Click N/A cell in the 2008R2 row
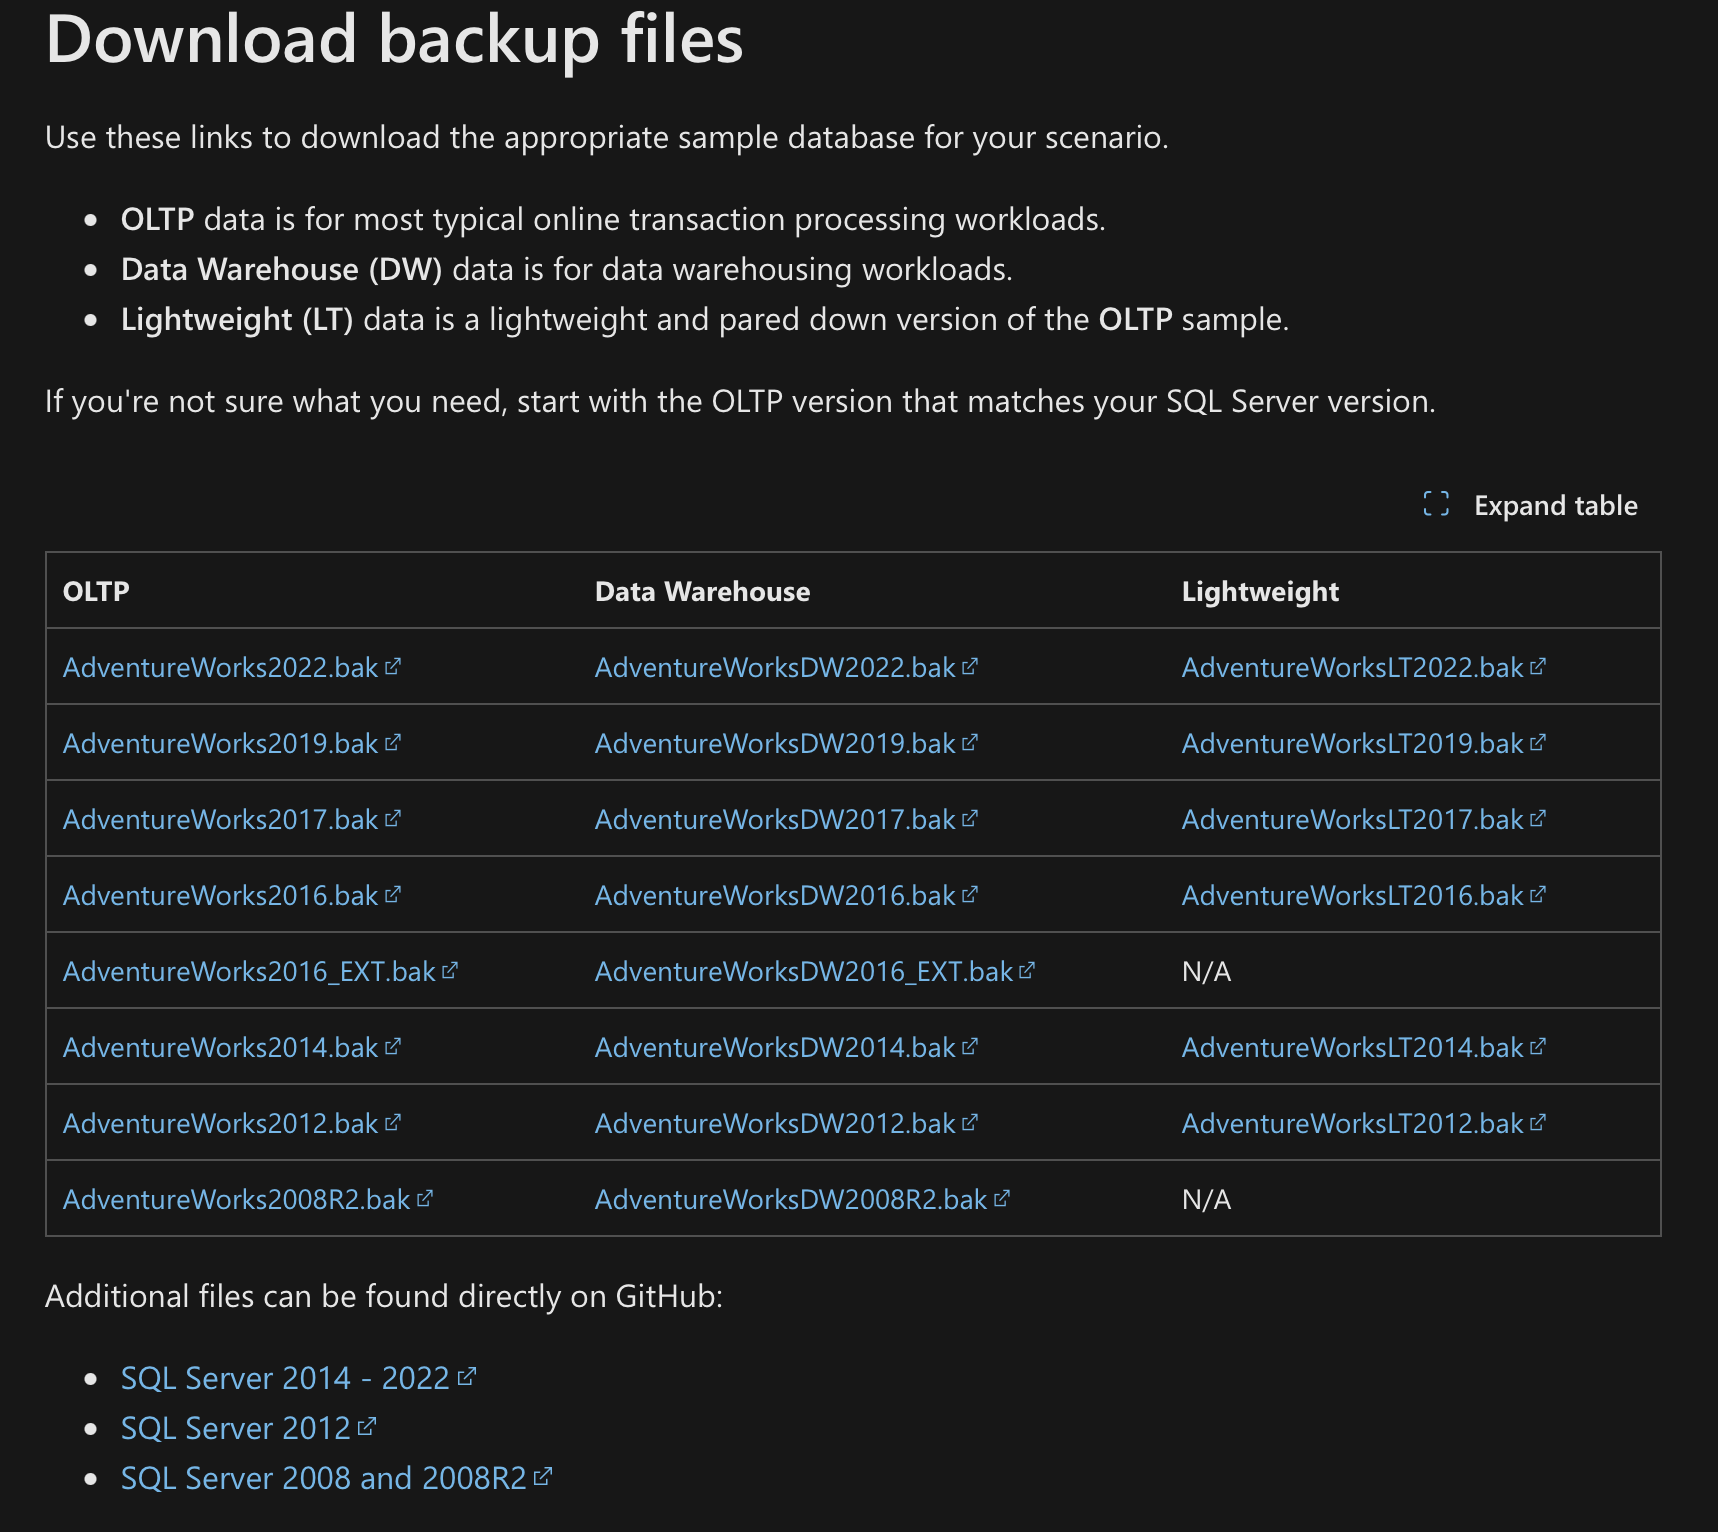The image size is (1718, 1532). pos(1206,1199)
